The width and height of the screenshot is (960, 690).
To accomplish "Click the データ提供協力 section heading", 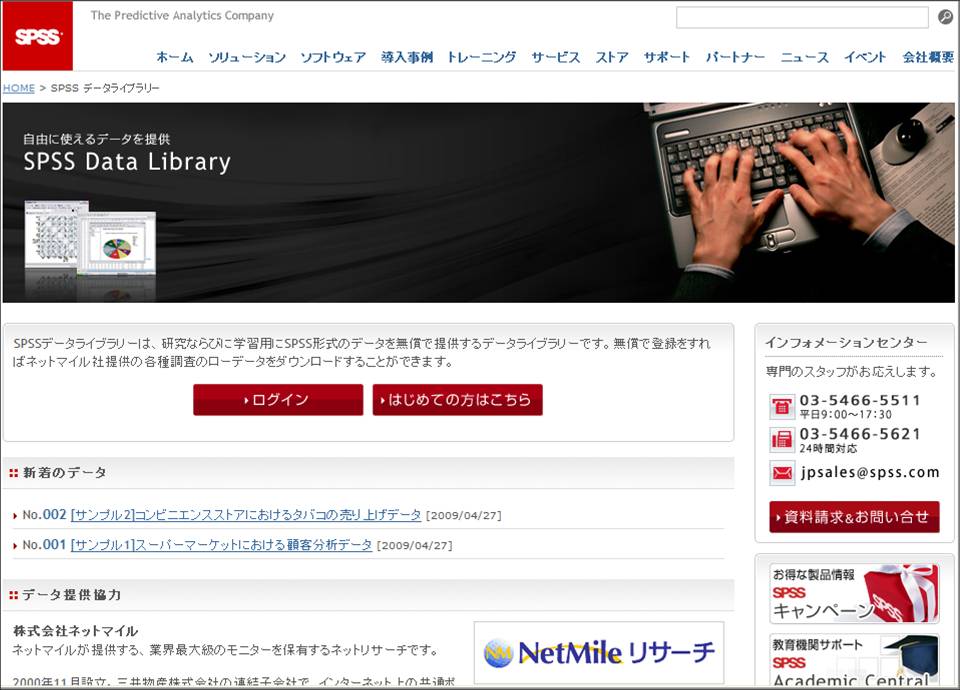I will coord(72,594).
